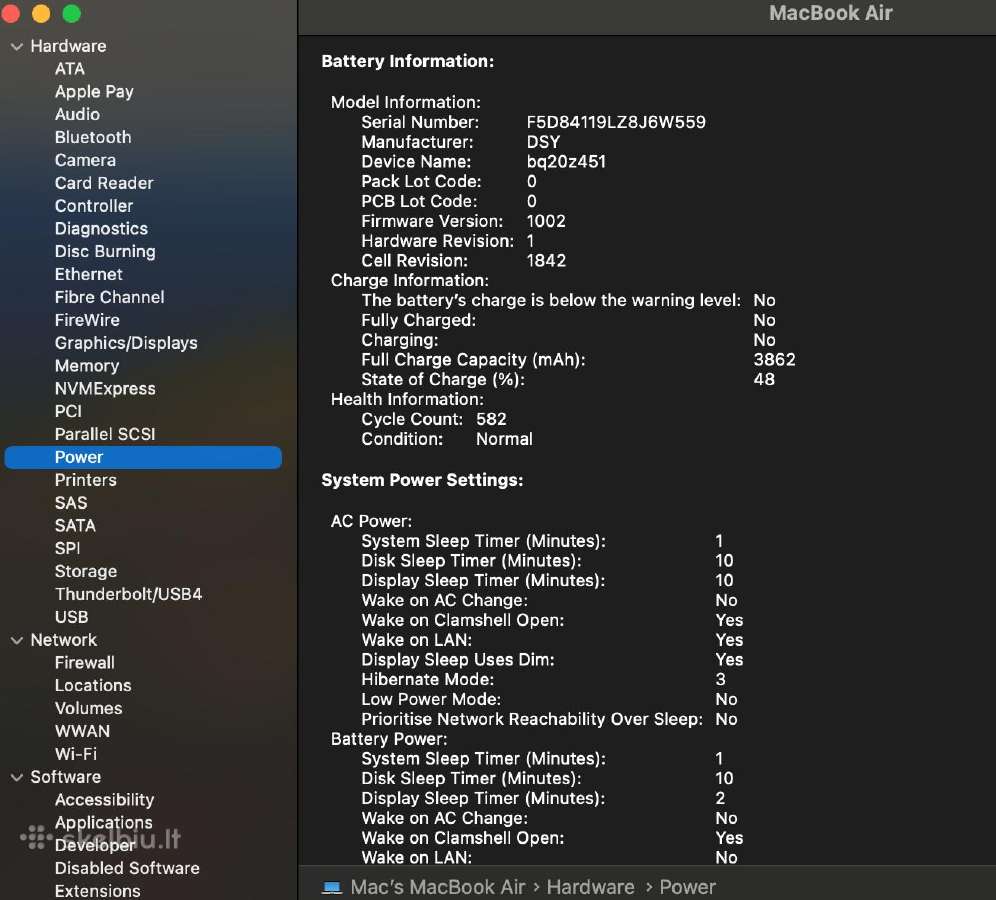Open the Controller item
Viewport: 996px width, 900px height.
click(x=94, y=206)
